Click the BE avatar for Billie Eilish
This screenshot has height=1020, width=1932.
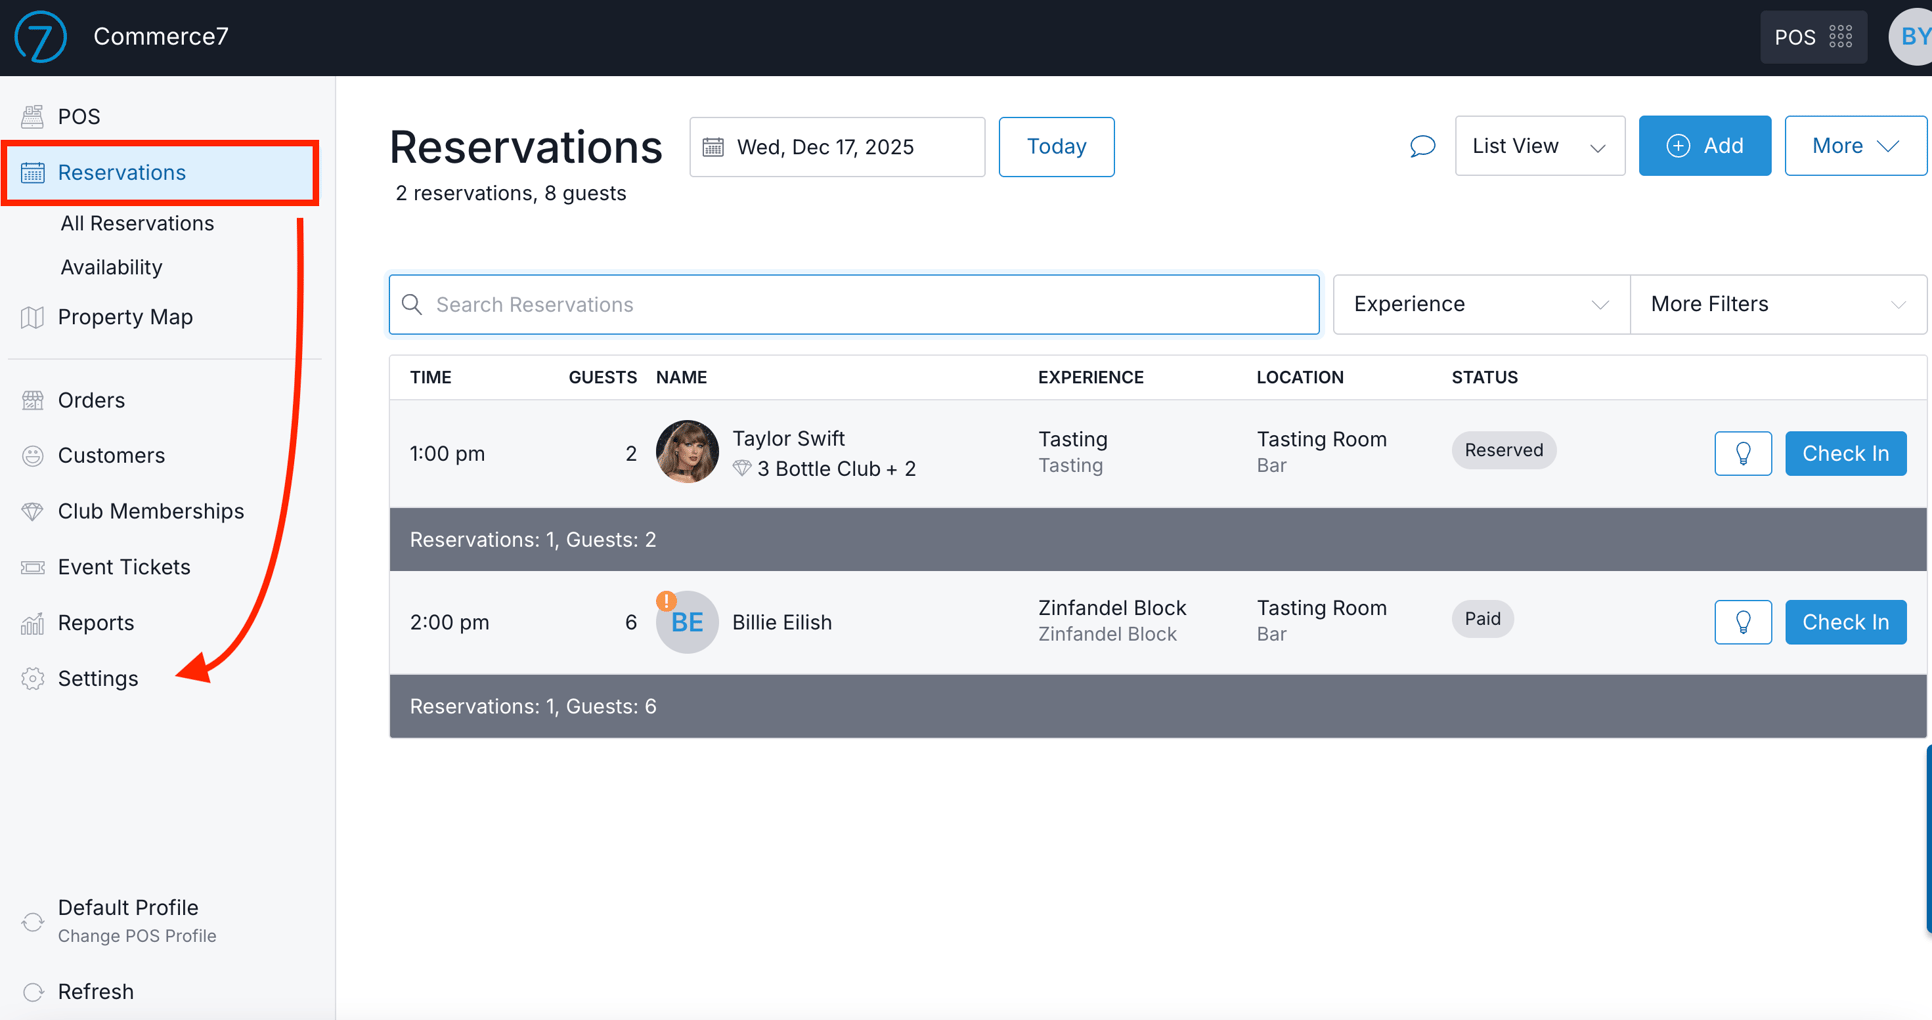tap(687, 622)
